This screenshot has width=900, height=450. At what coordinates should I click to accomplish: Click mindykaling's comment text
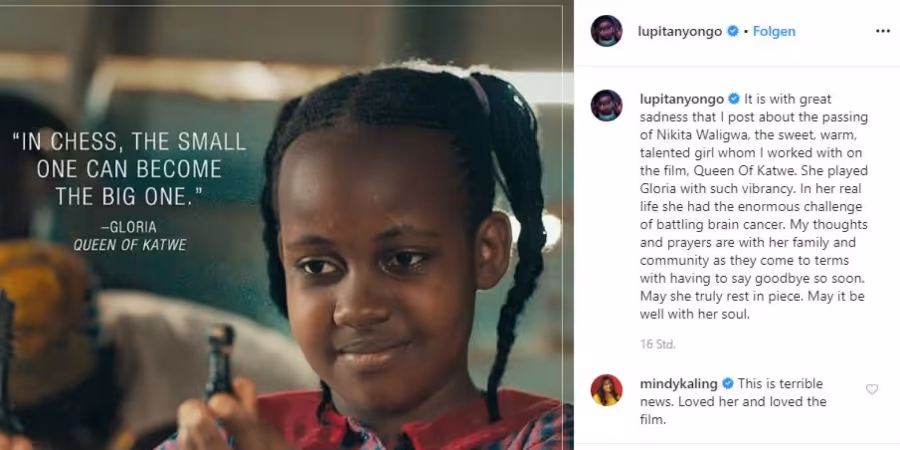coord(732,402)
